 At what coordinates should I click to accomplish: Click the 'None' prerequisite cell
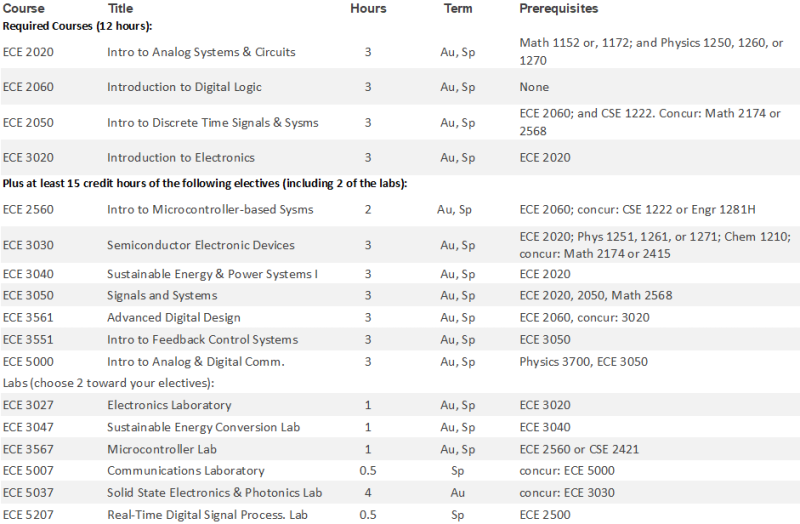click(534, 87)
